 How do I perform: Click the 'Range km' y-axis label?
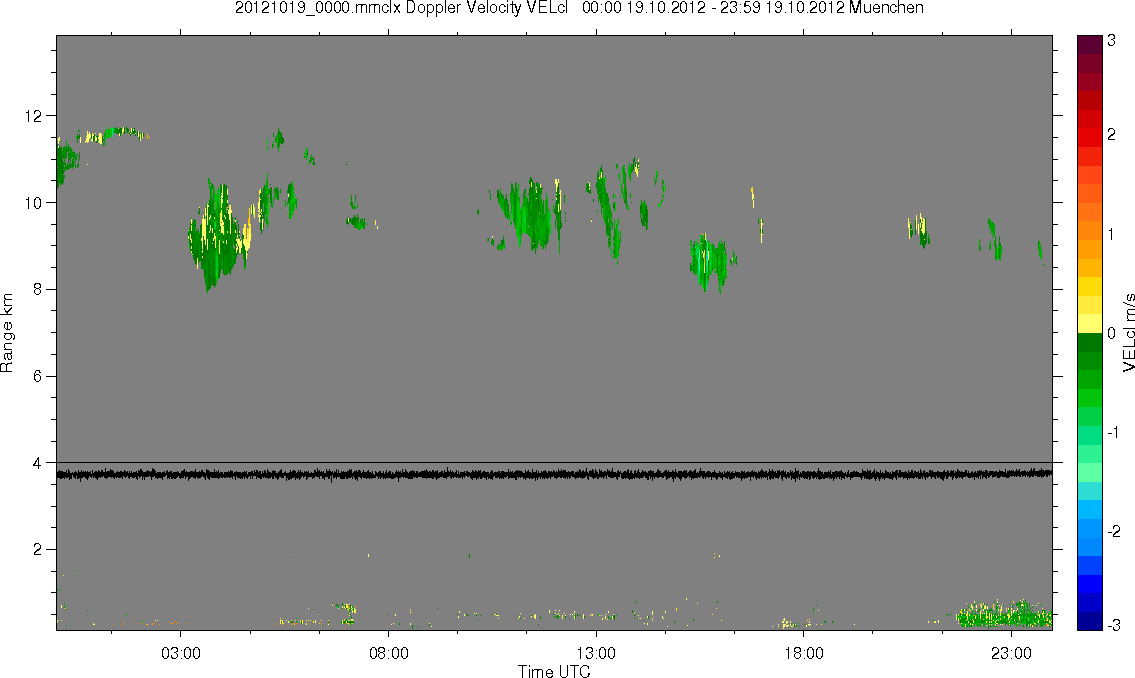pyautogui.click(x=7, y=333)
